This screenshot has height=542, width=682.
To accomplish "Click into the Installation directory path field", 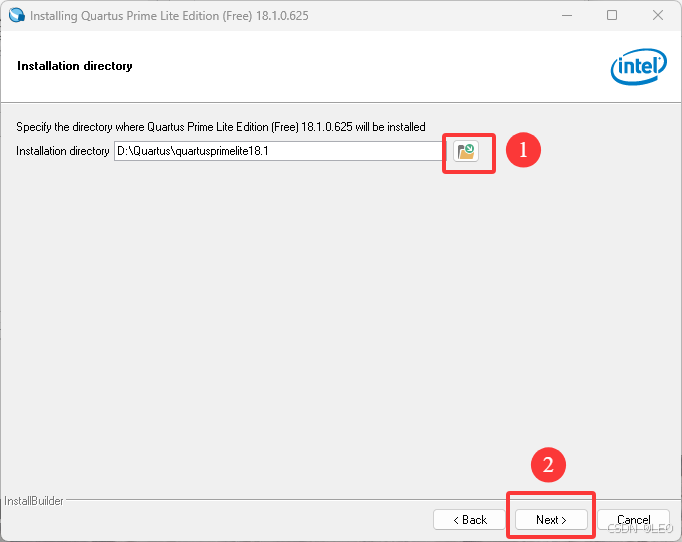I will (278, 151).
